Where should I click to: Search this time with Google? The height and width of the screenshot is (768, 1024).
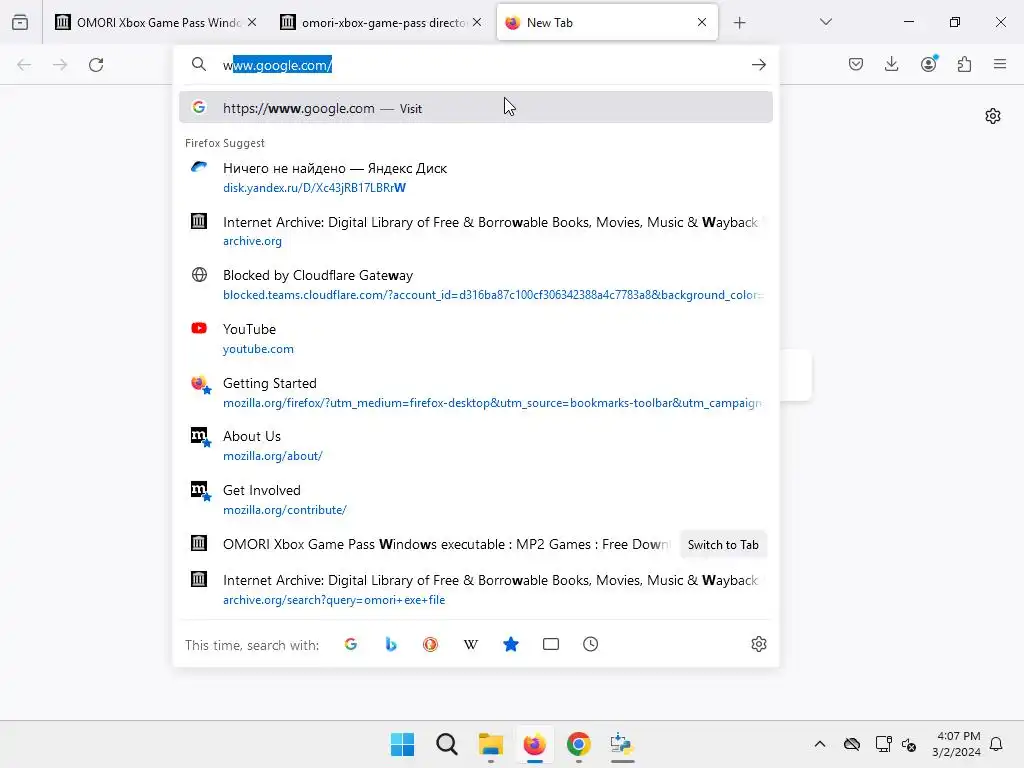[351, 645]
